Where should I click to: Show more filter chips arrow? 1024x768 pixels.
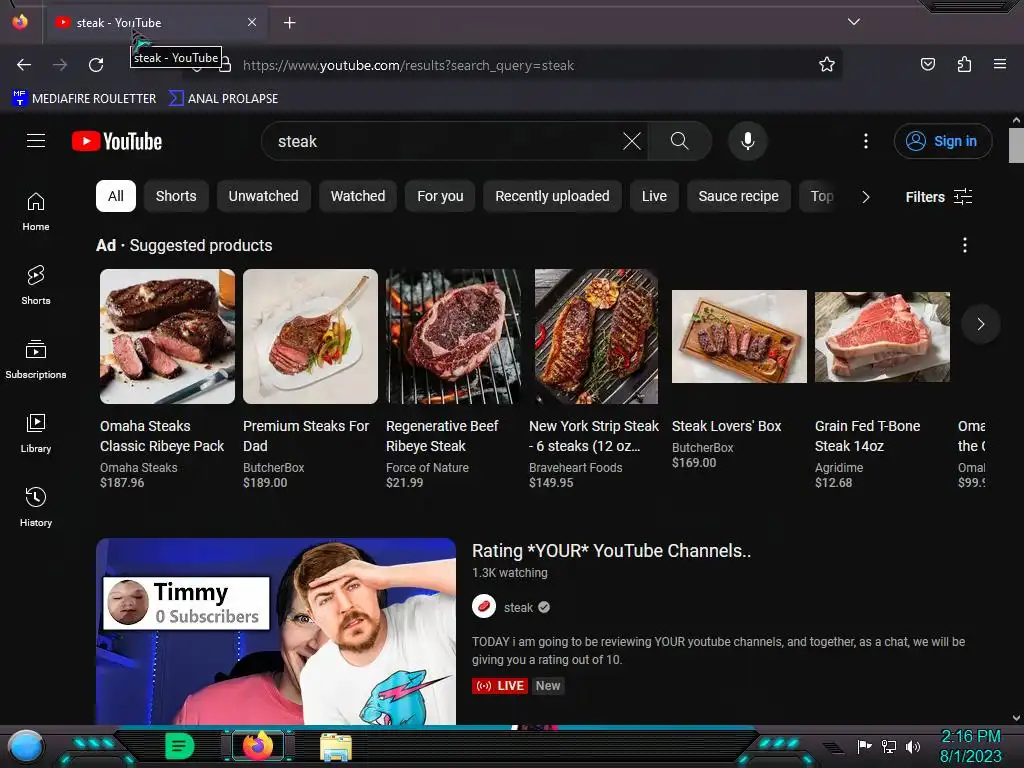pyautogui.click(x=866, y=197)
